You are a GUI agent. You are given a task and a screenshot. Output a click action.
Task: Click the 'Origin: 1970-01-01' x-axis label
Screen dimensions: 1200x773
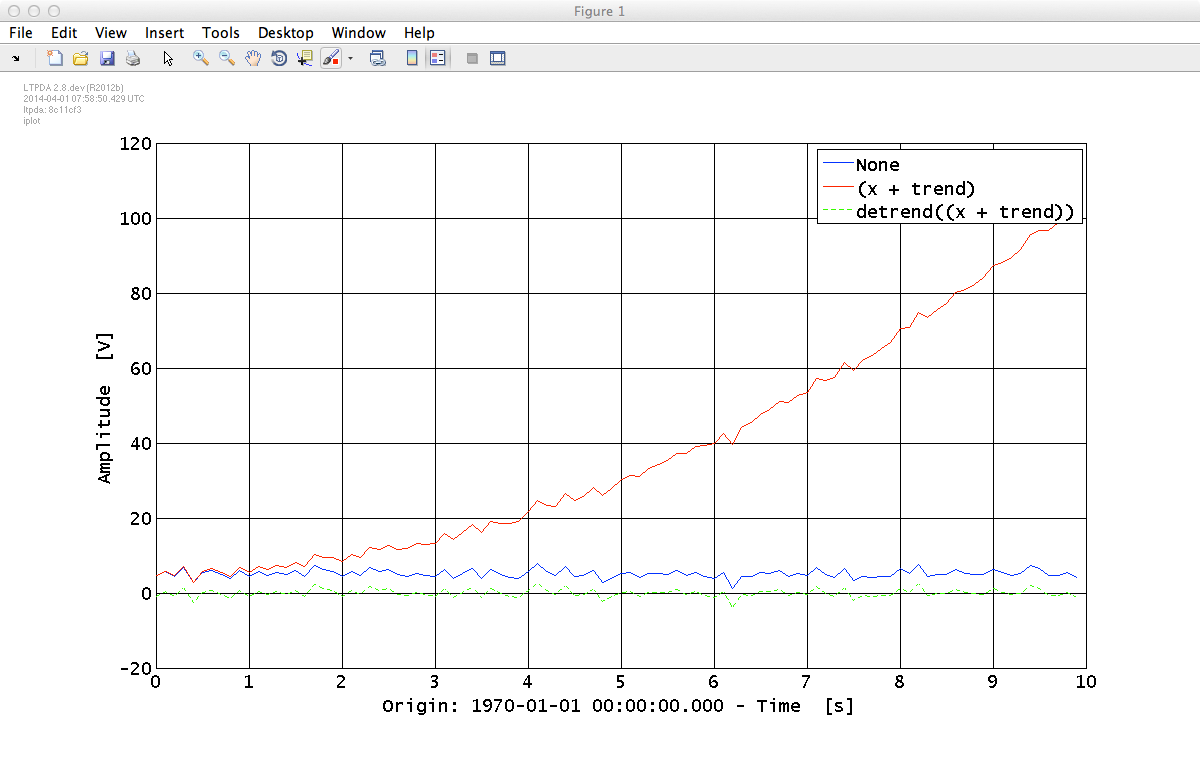click(x=618, y=706)
